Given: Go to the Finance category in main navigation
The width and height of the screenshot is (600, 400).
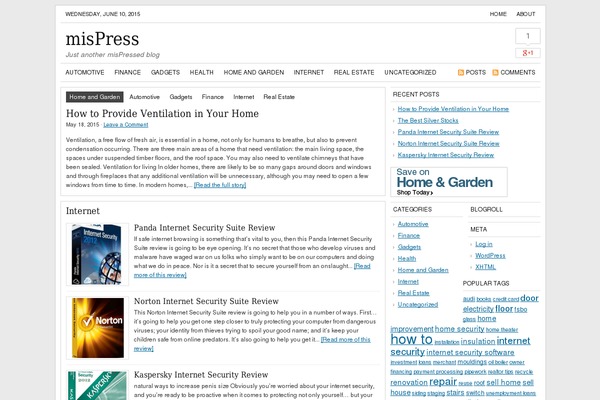Looking at the screenshot, I should tap(127, 72).
